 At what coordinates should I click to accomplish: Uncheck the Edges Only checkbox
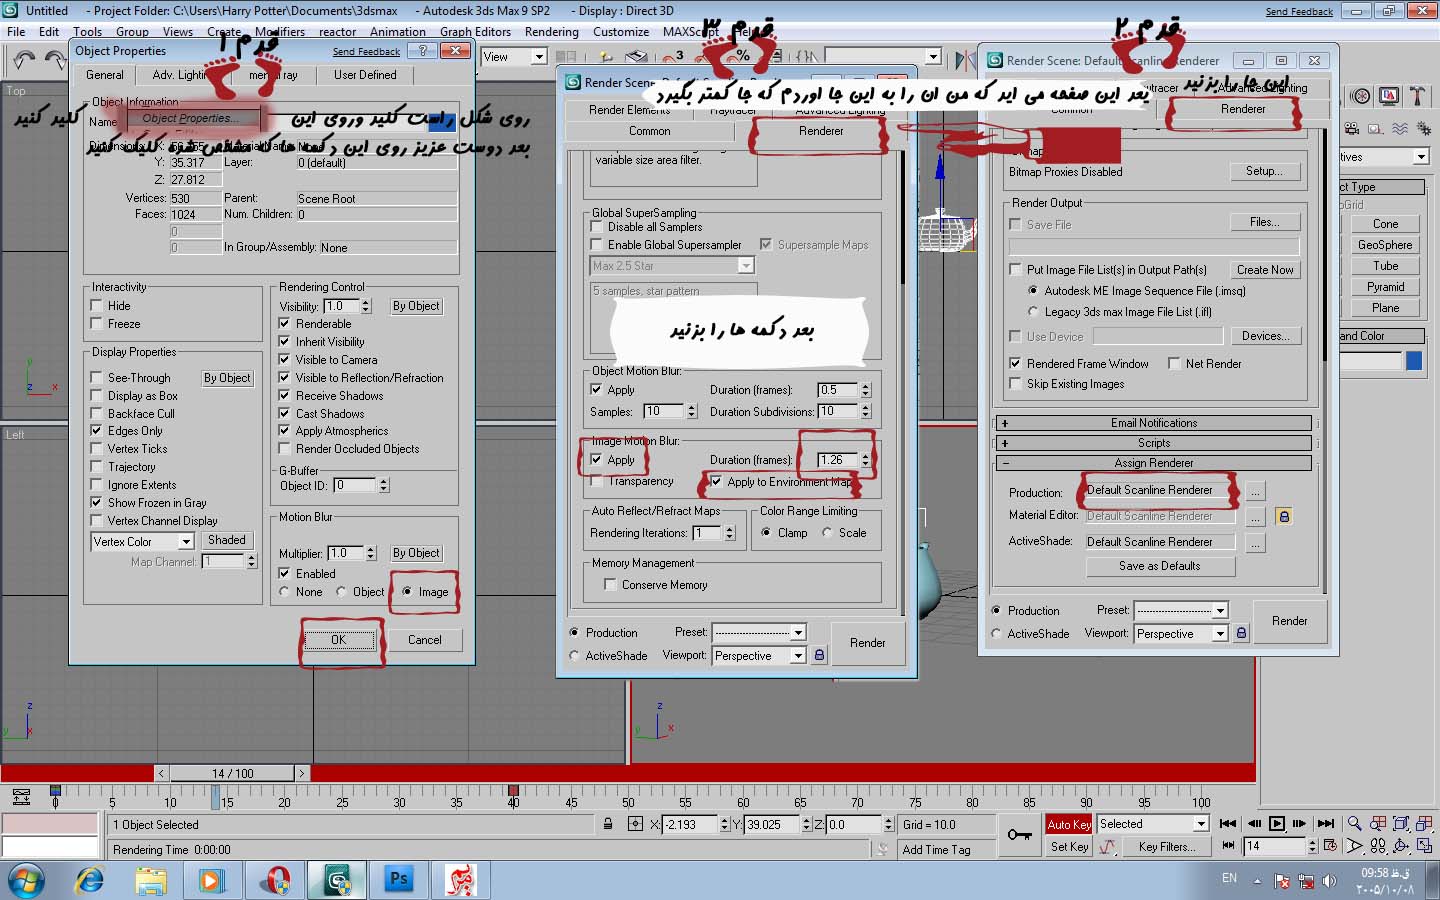pyautogui.click(x=96, y=431)
